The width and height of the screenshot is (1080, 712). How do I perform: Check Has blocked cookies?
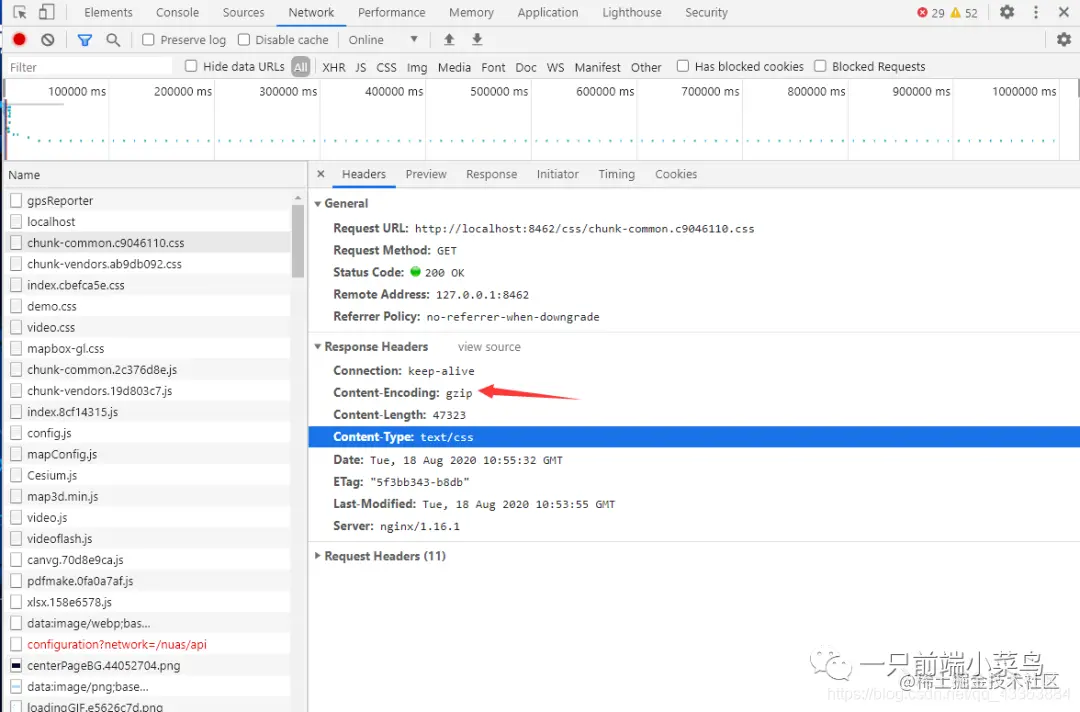(x=683, y=66)
